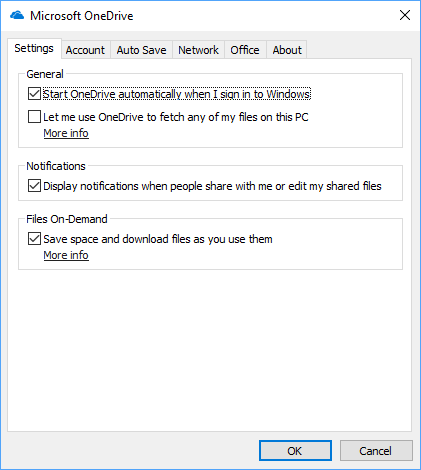
Task: Click the Files On-Demand group heading text
Action: click(x=67, y=219)
